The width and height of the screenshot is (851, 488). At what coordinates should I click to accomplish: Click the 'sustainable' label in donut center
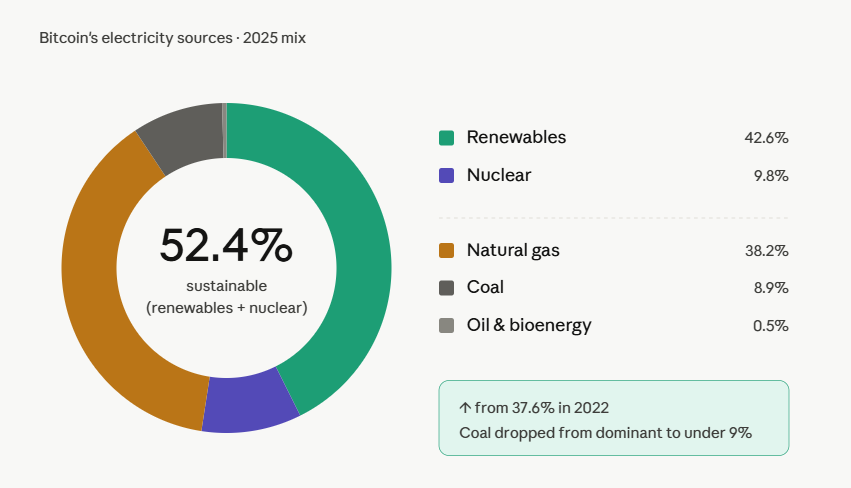[226, 286]
